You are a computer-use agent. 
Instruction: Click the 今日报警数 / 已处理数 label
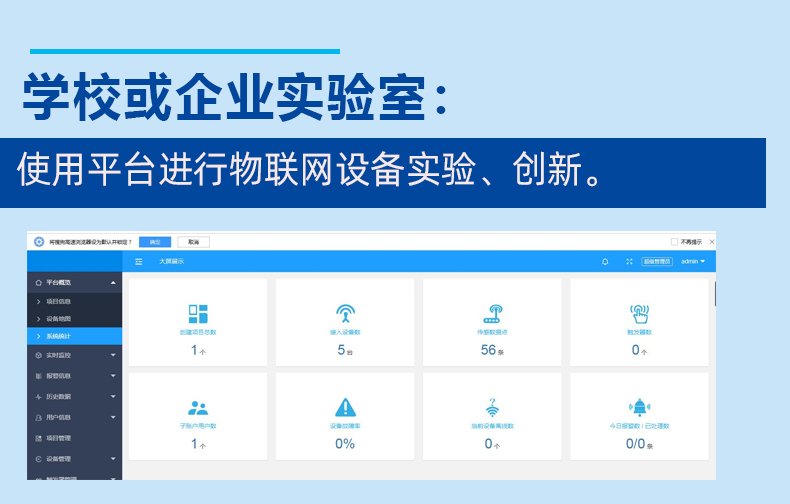[x=639, y=426]
